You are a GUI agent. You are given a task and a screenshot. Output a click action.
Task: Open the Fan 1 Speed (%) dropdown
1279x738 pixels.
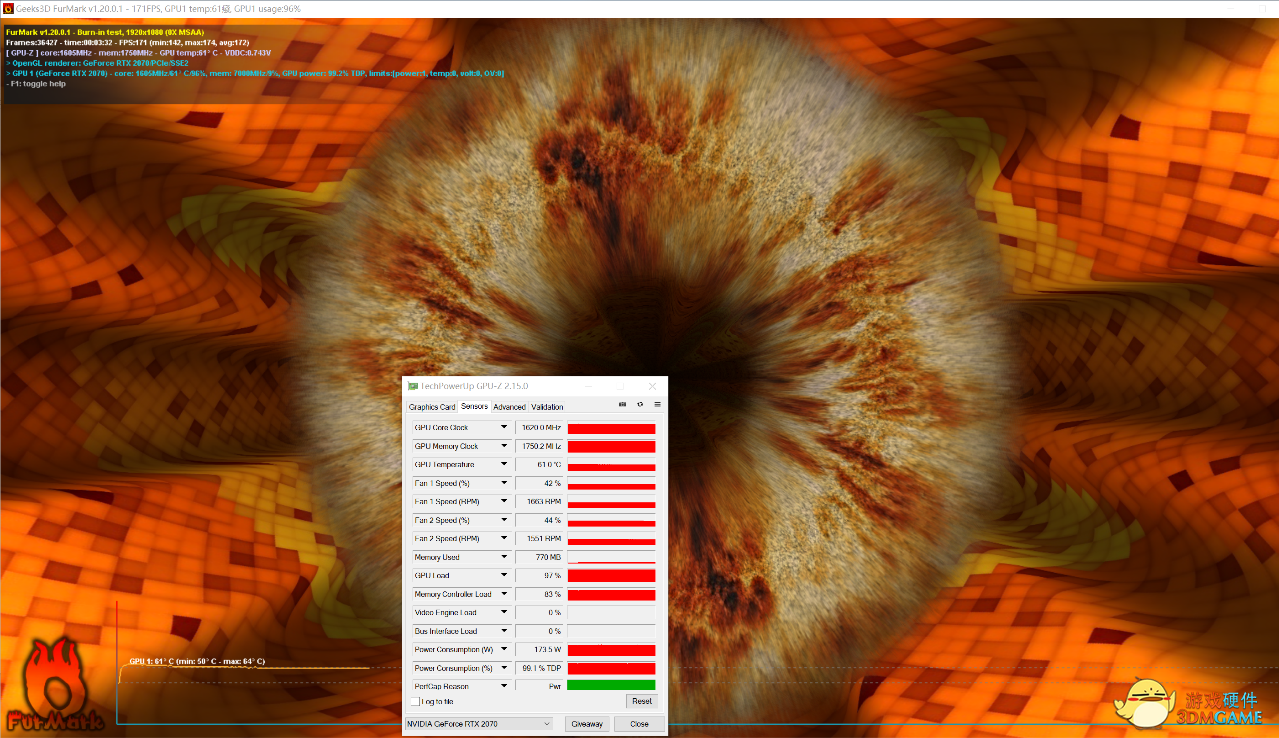click(x=504, y=483)
